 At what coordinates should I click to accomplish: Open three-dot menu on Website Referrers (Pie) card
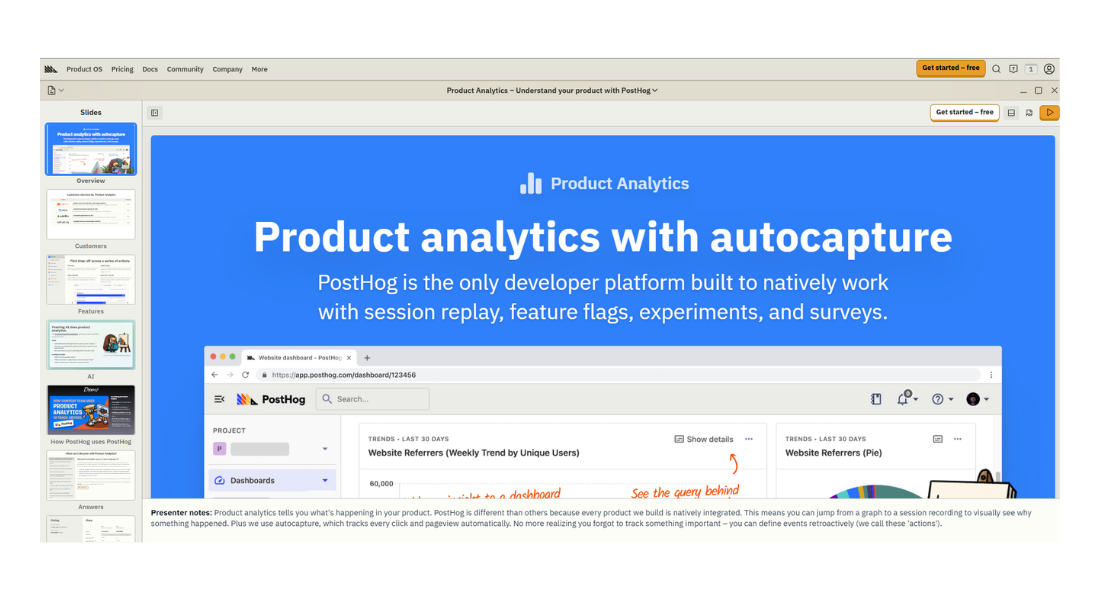(958, 439)
